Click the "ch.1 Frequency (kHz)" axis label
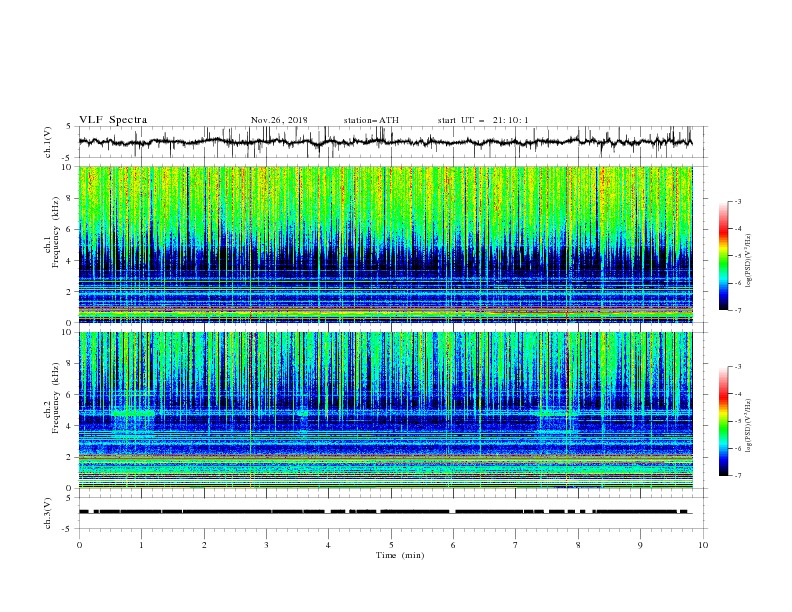 click(54, 231)
